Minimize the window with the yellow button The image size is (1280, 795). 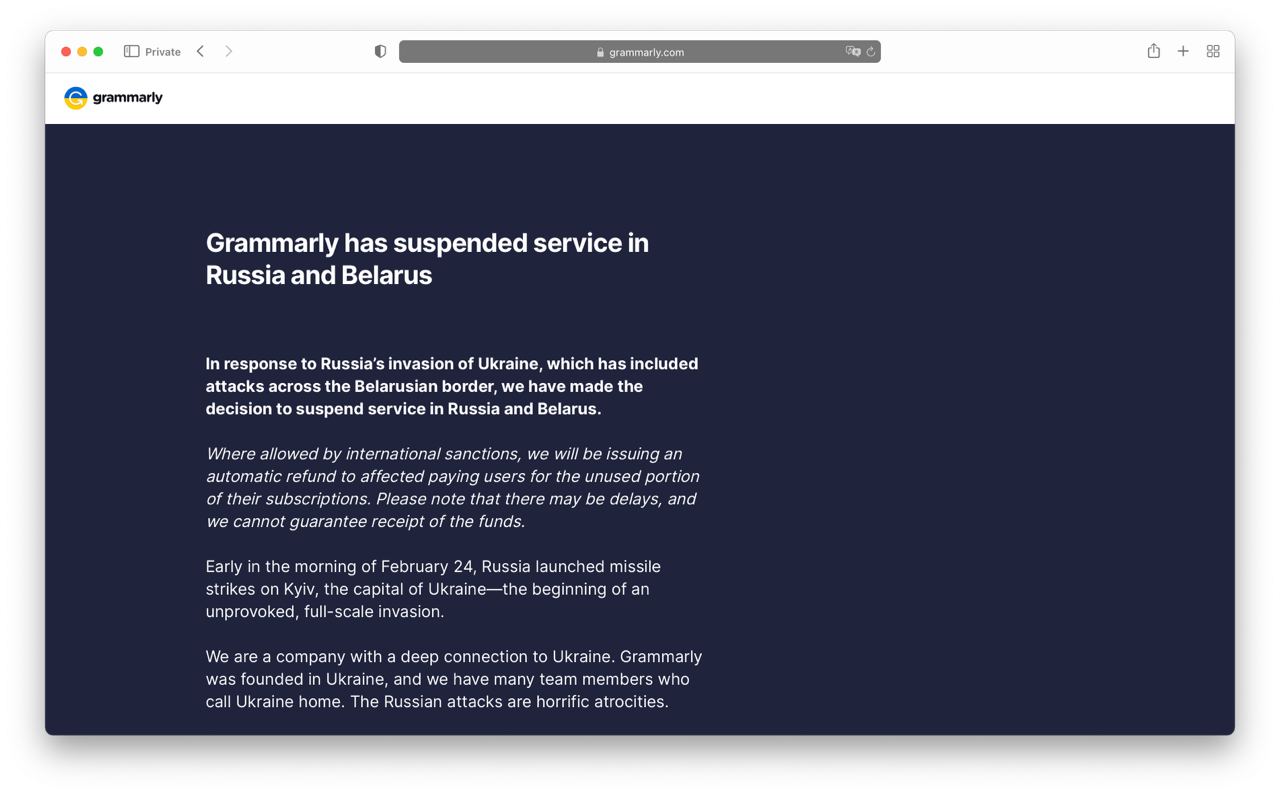click(82, 51)
